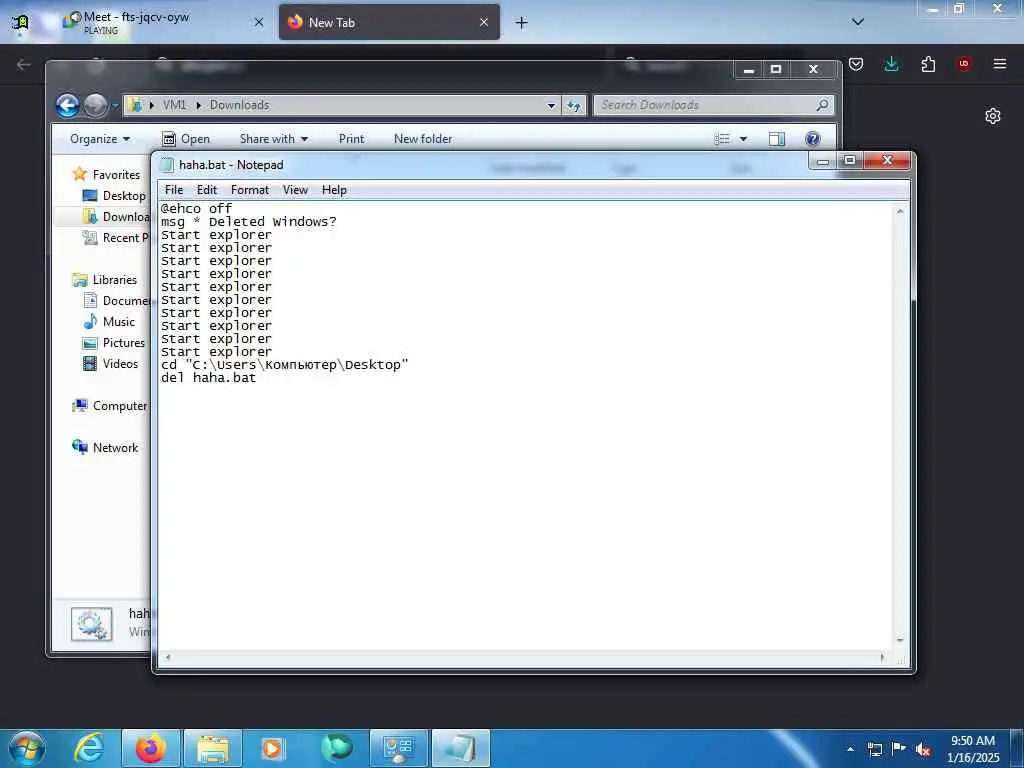This screenshot has width=1024, height=768.
Task: Click Notepad horizontal scrollbar left arrow
Action: [x=167, y=657]
